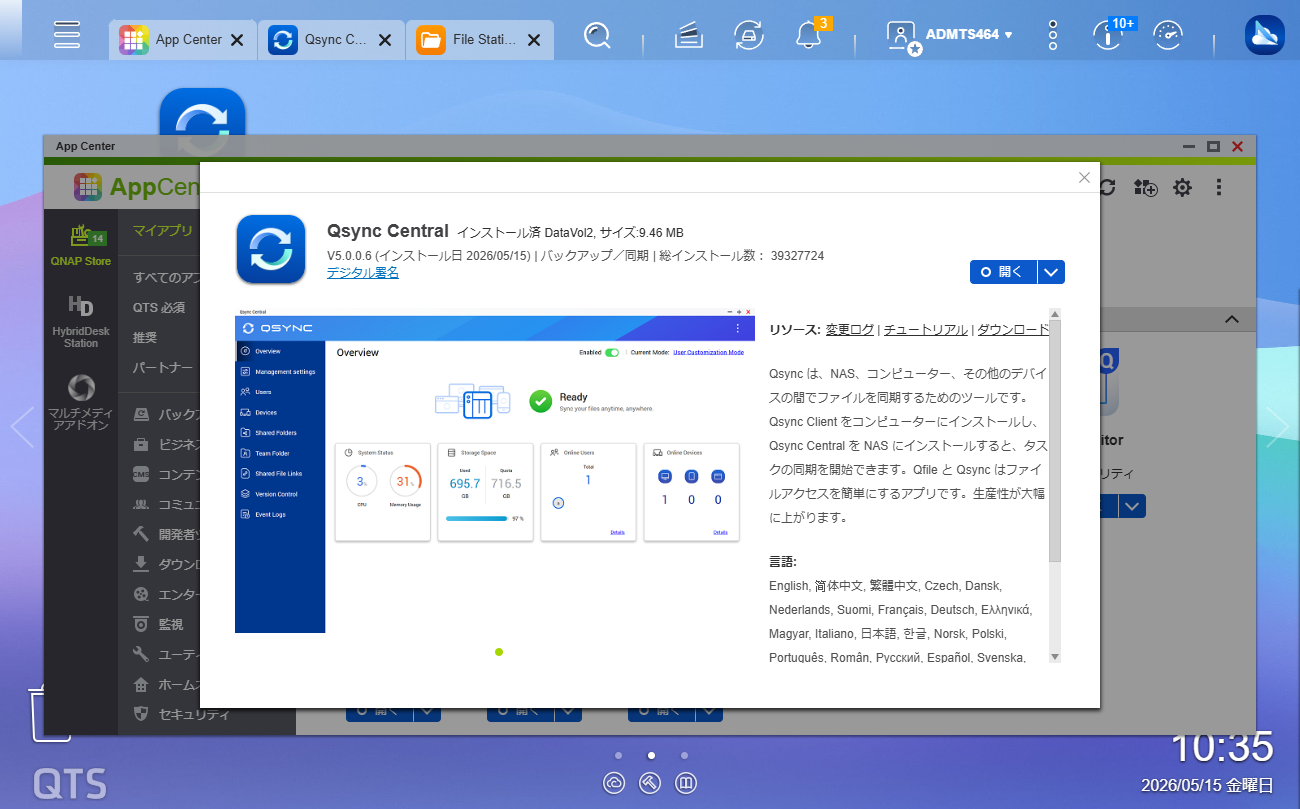
Task: Select the middle desktop page indicator dot
Action: point(651,755)
